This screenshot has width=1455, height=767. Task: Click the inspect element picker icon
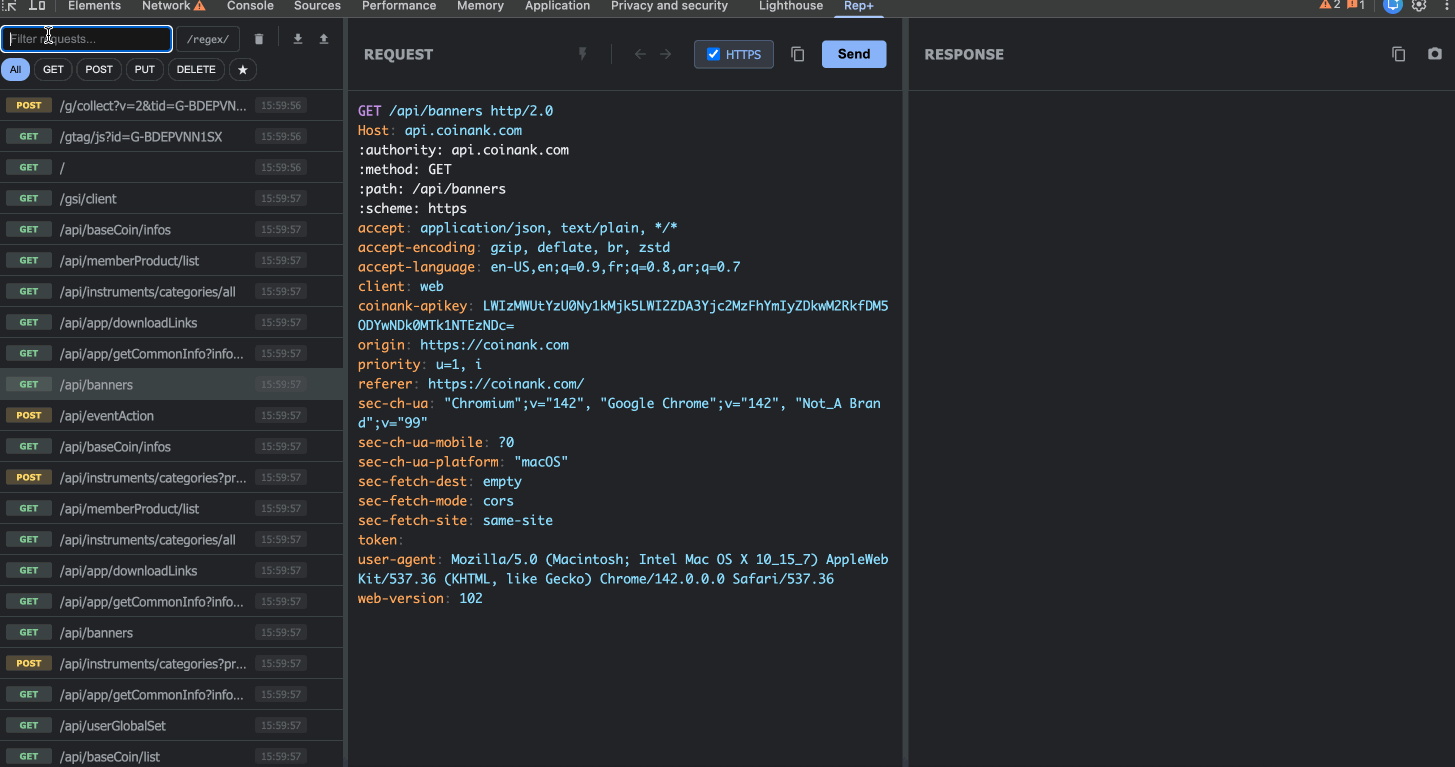[x=11, y=6]
